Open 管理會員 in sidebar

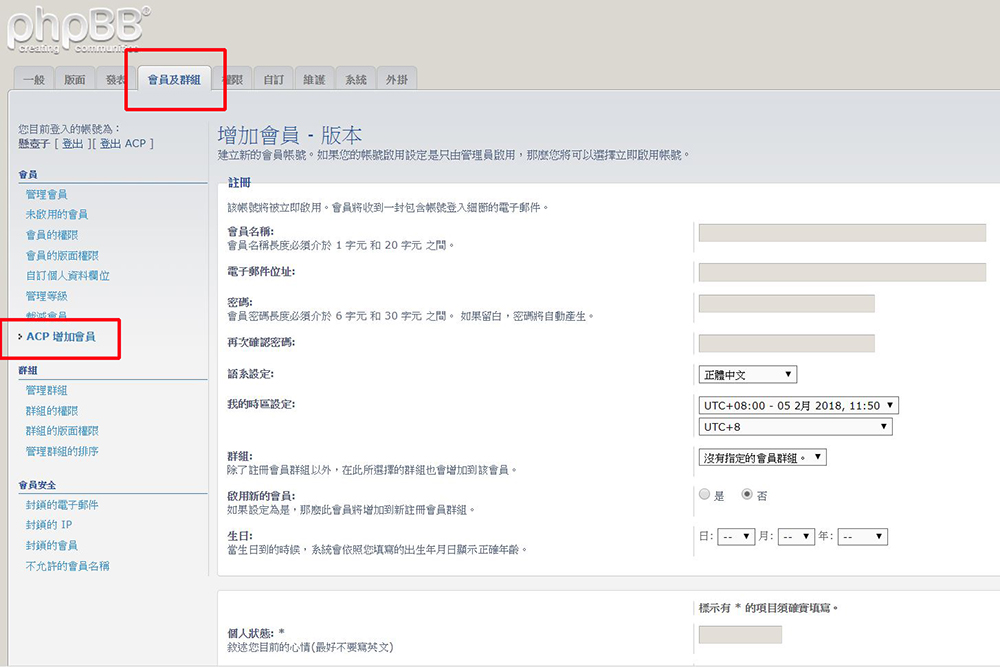pyautogui.click(x=47, y=194)
